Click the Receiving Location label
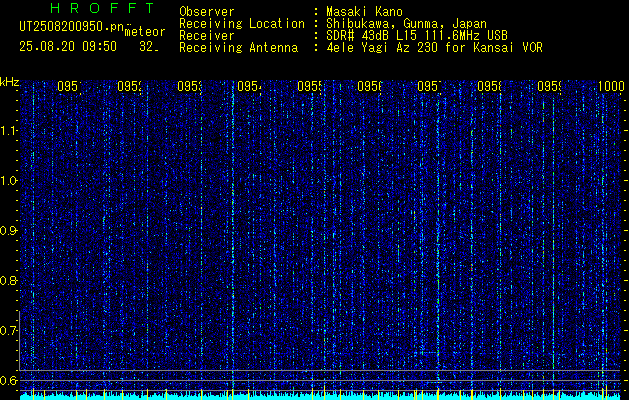This screenshot has height=400, width=629. [x=242, y=24]
